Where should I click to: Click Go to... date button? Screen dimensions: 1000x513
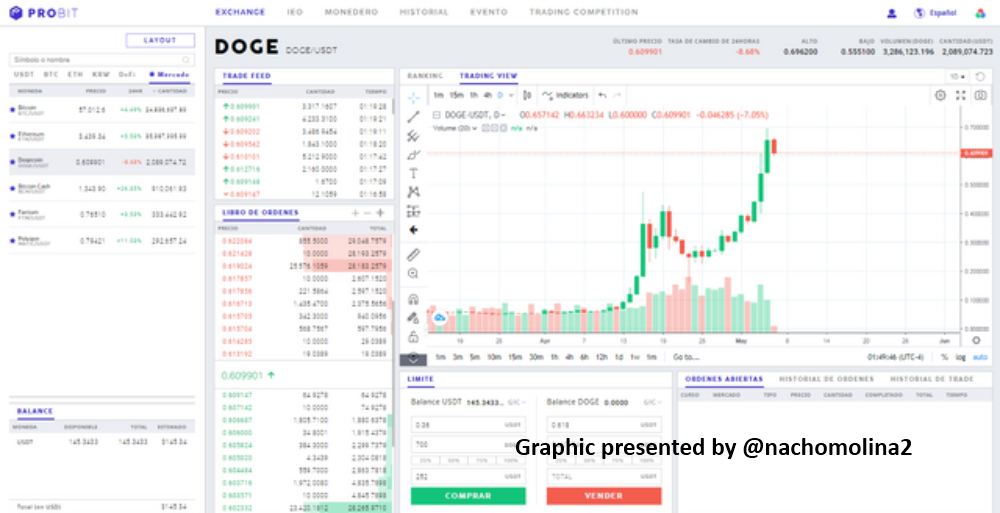pyautogui.click(x=686, y=357)
